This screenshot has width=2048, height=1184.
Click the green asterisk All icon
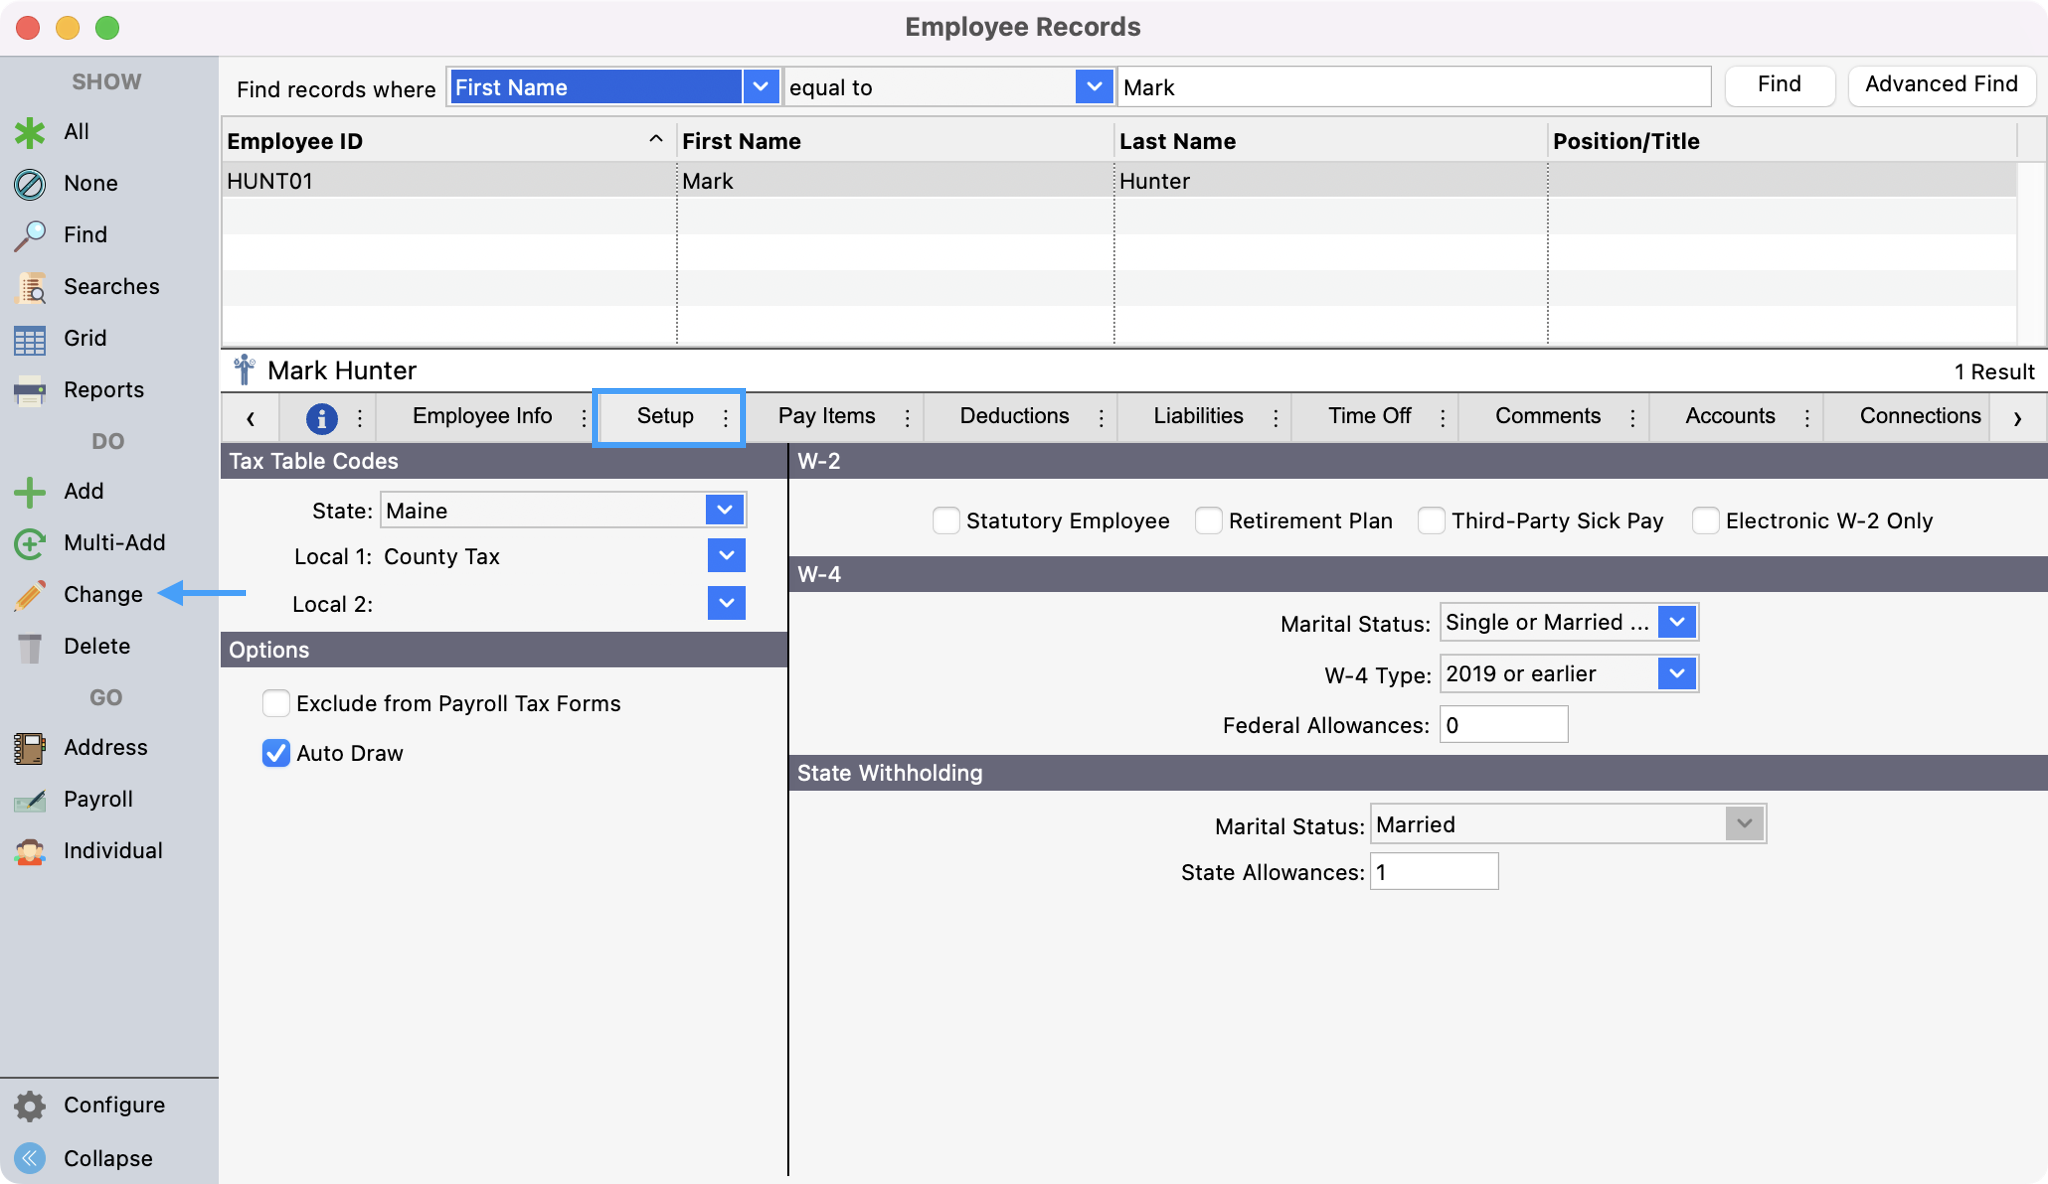click(x=30, y=132)
